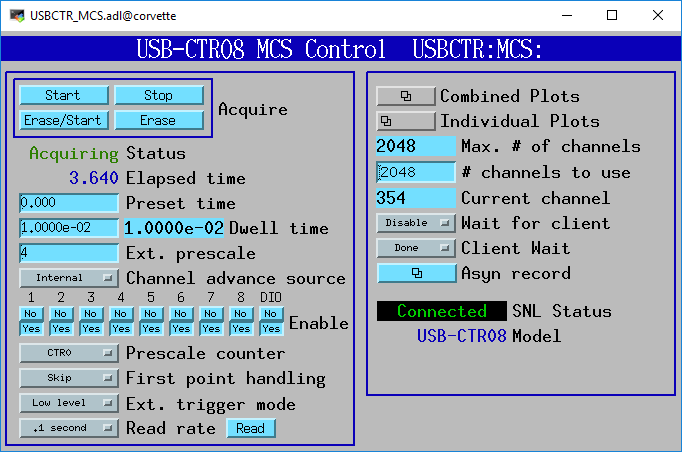682x452 pixels.
Task: Stop the acquisition
Action: [159, 95]
